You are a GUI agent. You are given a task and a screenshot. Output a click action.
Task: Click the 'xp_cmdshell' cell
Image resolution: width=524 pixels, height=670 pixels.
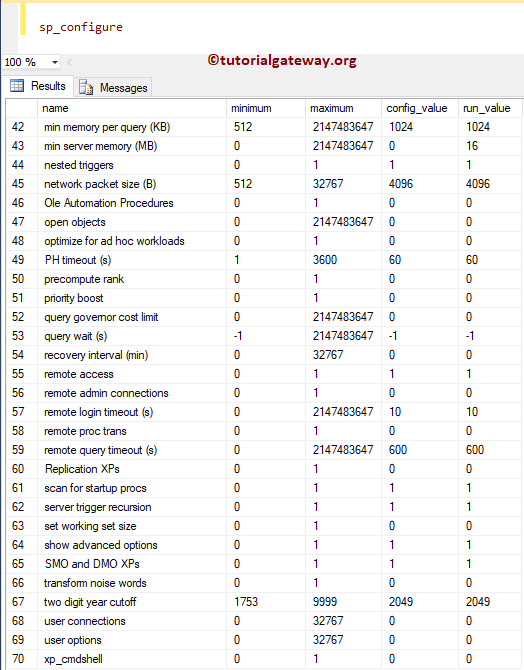coord(132,659)
